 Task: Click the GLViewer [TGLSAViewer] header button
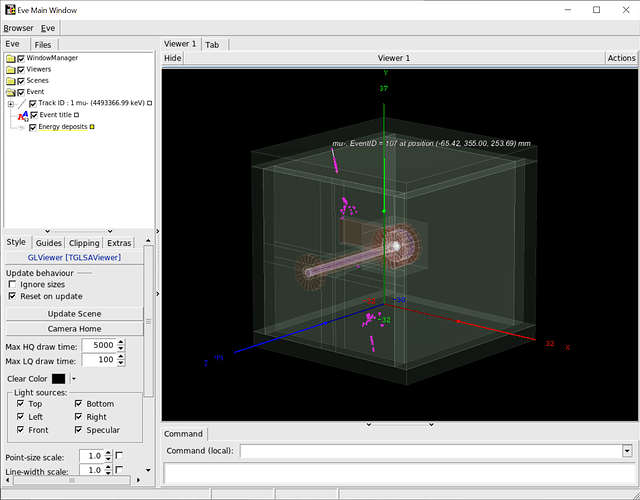74,258
